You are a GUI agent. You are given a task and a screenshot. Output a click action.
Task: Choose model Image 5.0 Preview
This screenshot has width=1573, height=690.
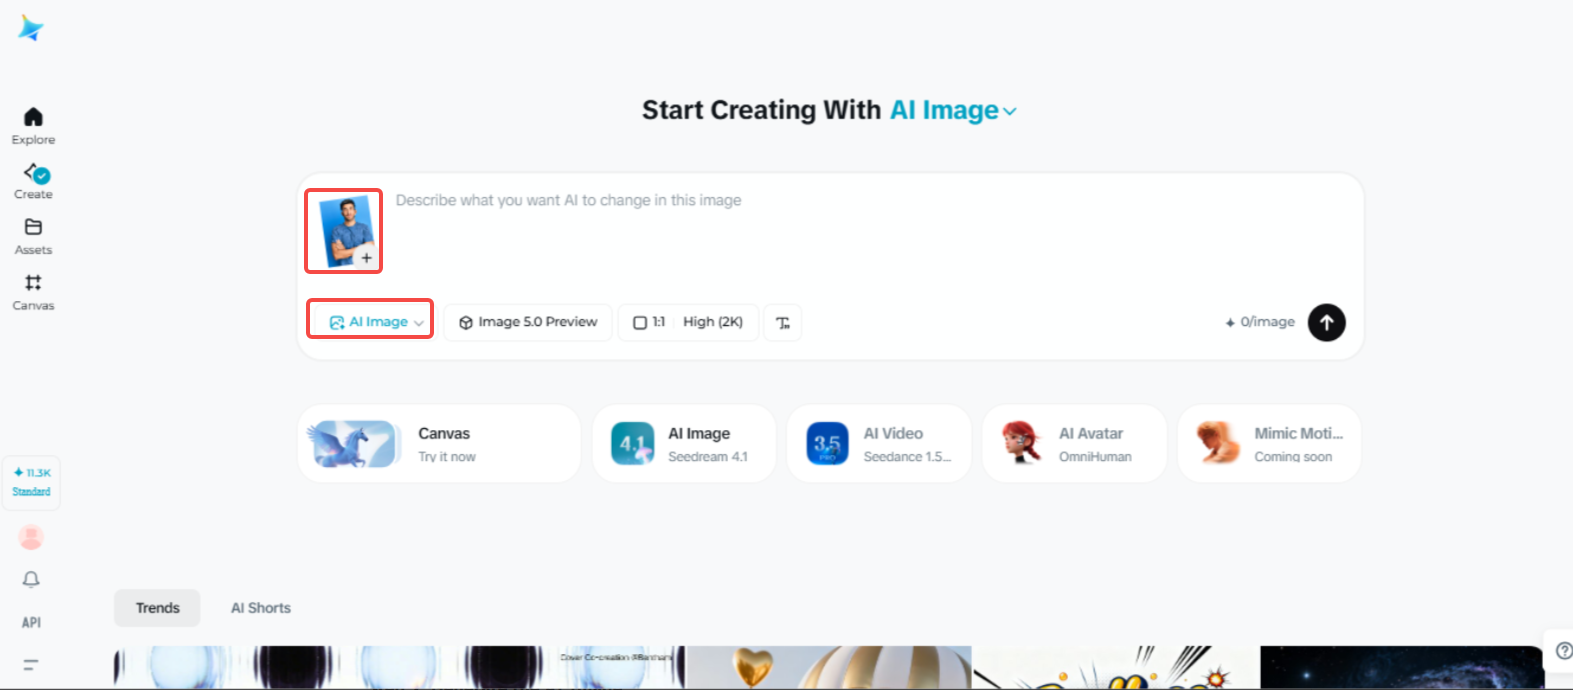(528, 322)
